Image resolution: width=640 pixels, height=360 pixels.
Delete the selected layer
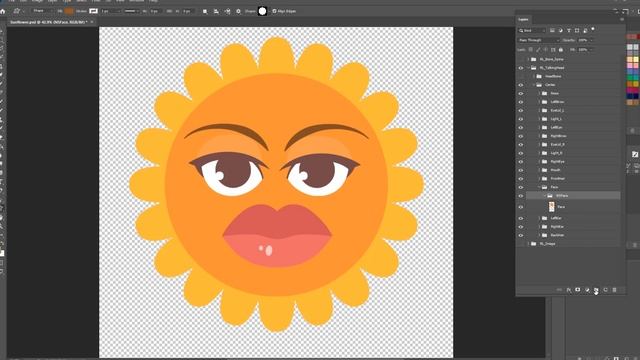click(614, 290)
